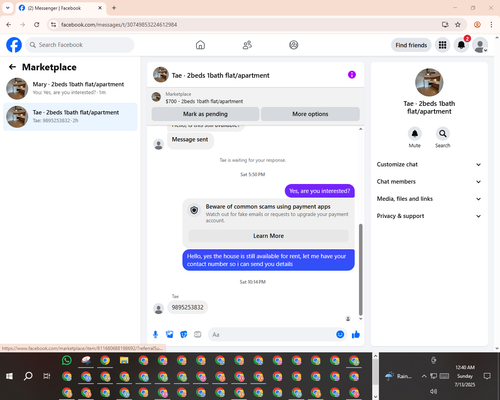Open Mary - 2beds 1bath conversation

click(x=70, y=88)
